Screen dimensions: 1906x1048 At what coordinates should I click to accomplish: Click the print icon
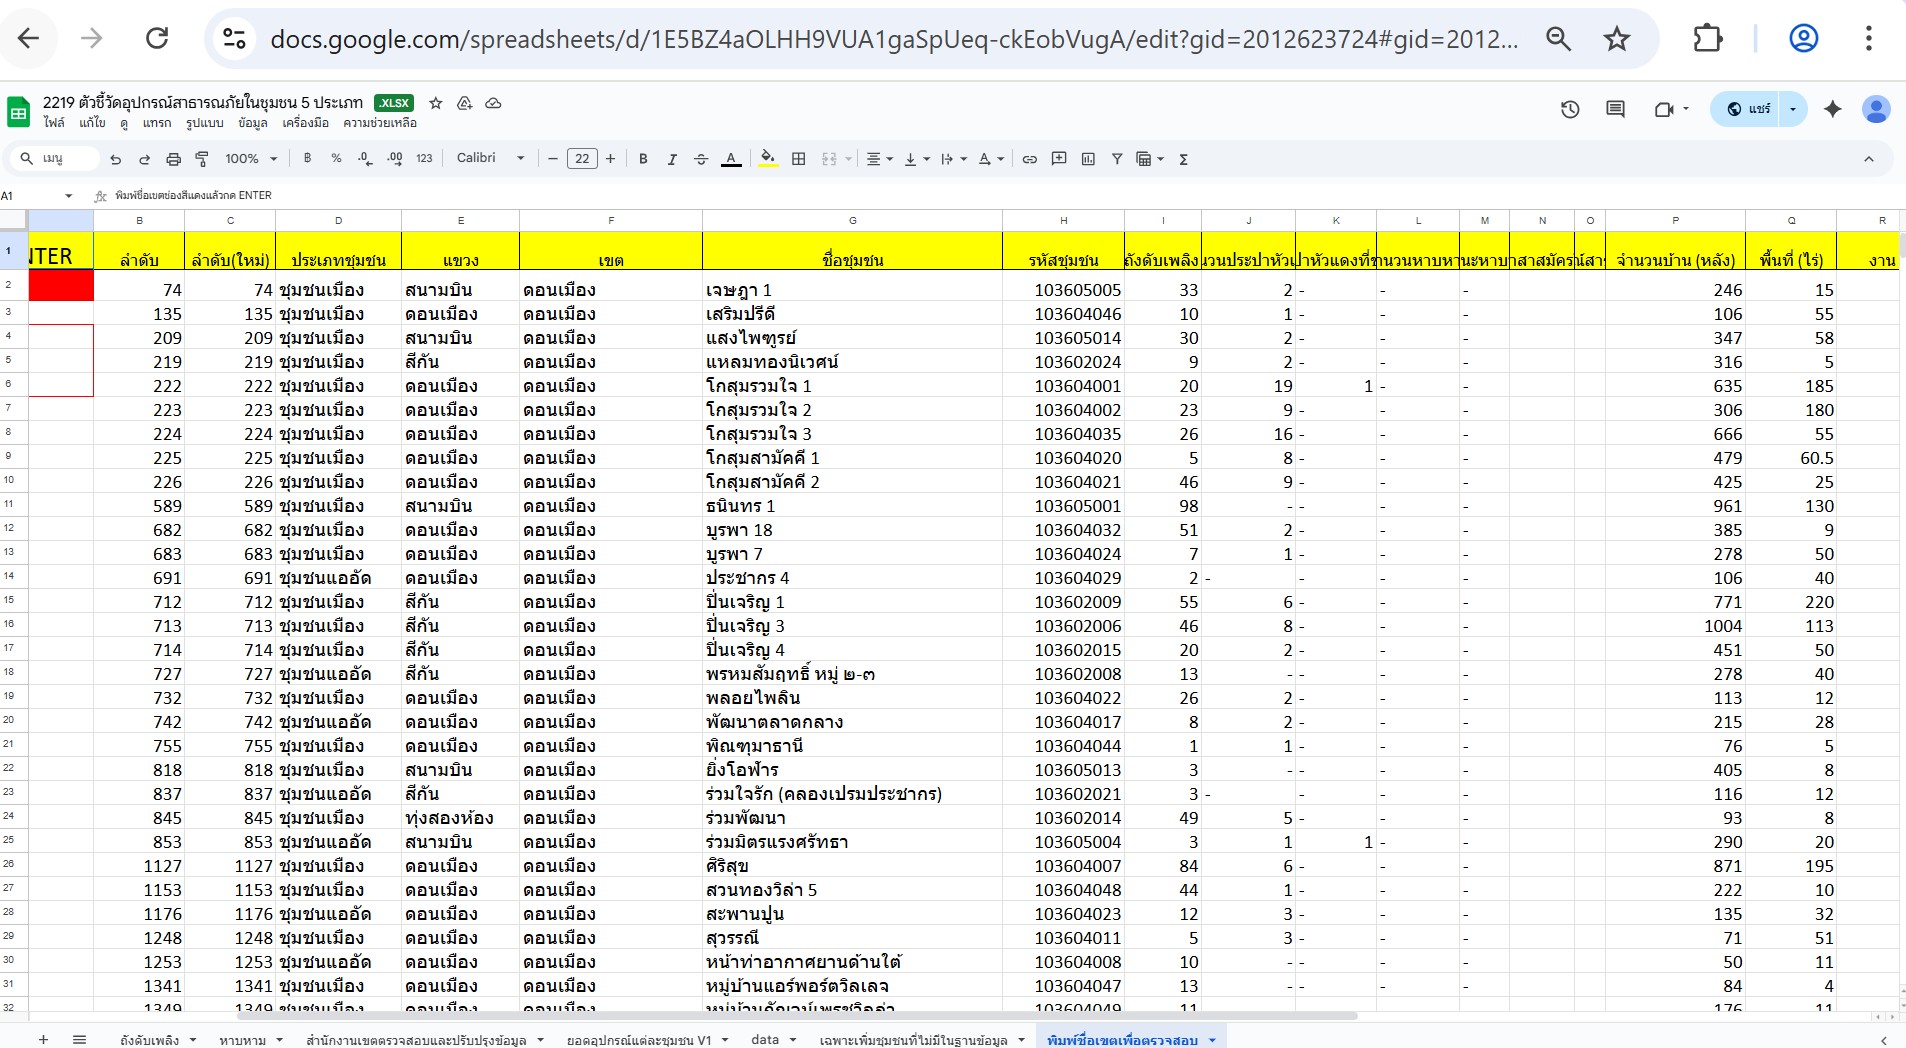tap(173, 159)
